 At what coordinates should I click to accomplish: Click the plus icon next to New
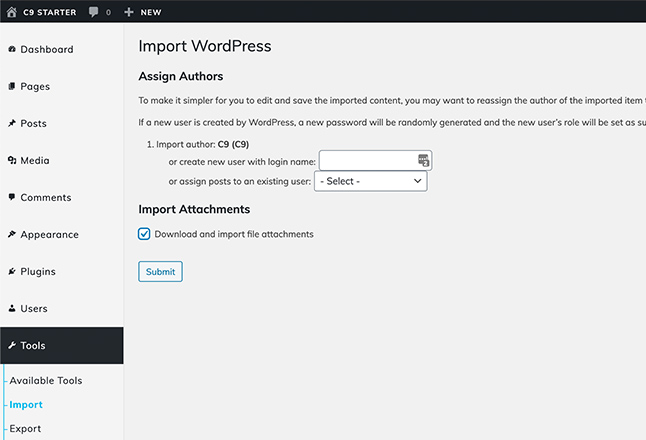tap(129, 12)
